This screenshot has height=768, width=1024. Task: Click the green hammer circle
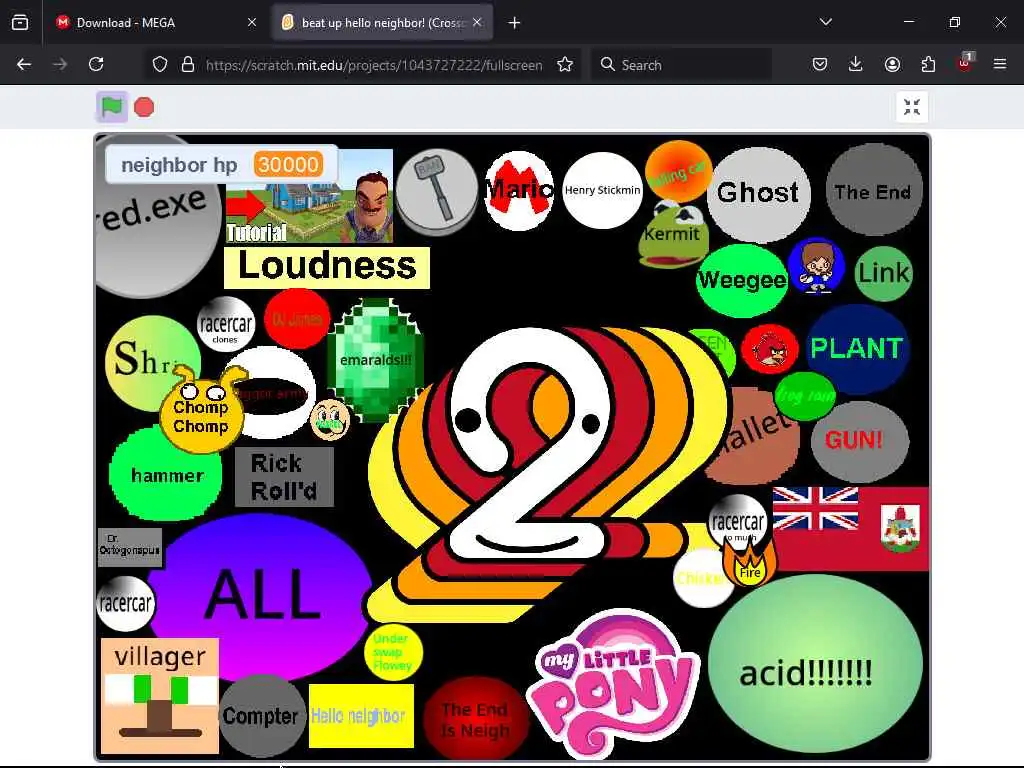(x=166, y=475)
